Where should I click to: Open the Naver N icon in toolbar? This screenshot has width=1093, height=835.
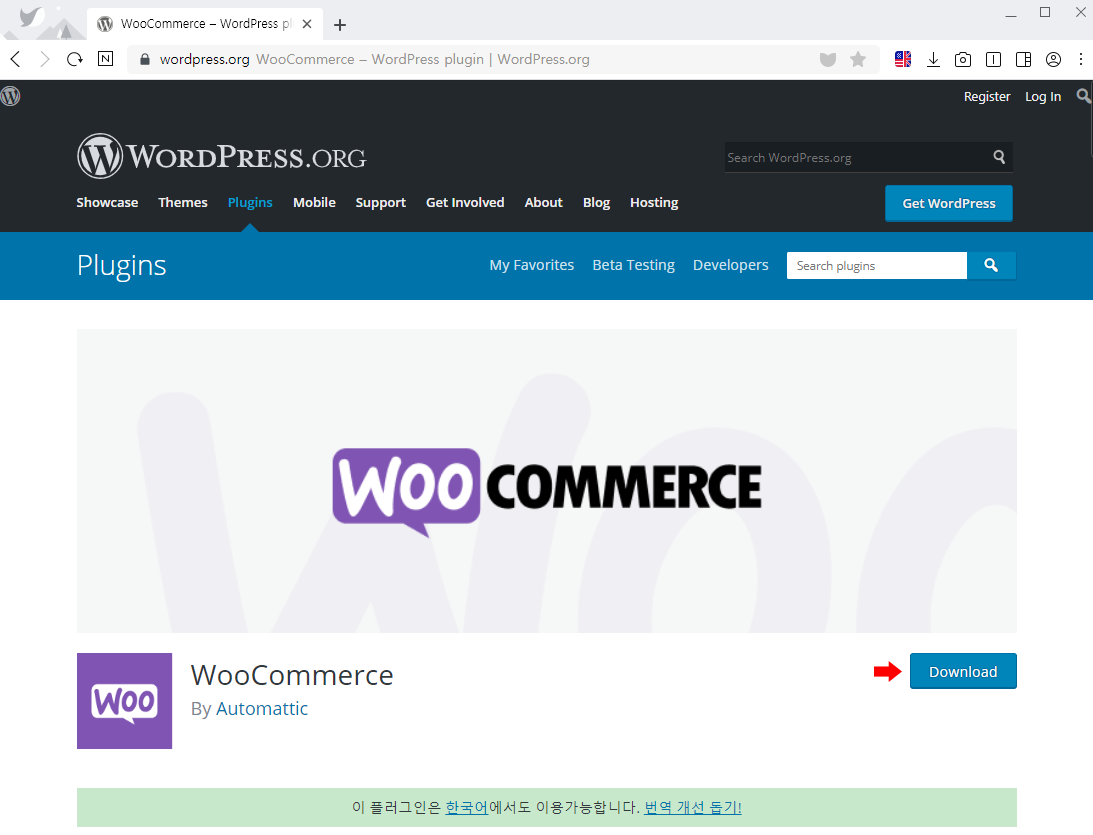coord(105,59)
